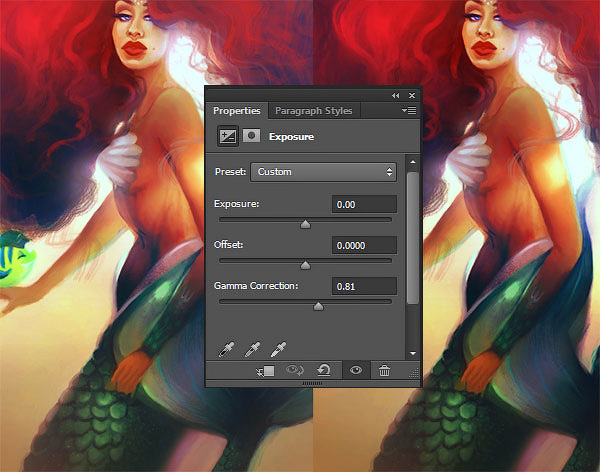This screenshot has width=600, height=472.
Task: Collapse panel with double-arrow icon
Action: (x=396, y=95)
